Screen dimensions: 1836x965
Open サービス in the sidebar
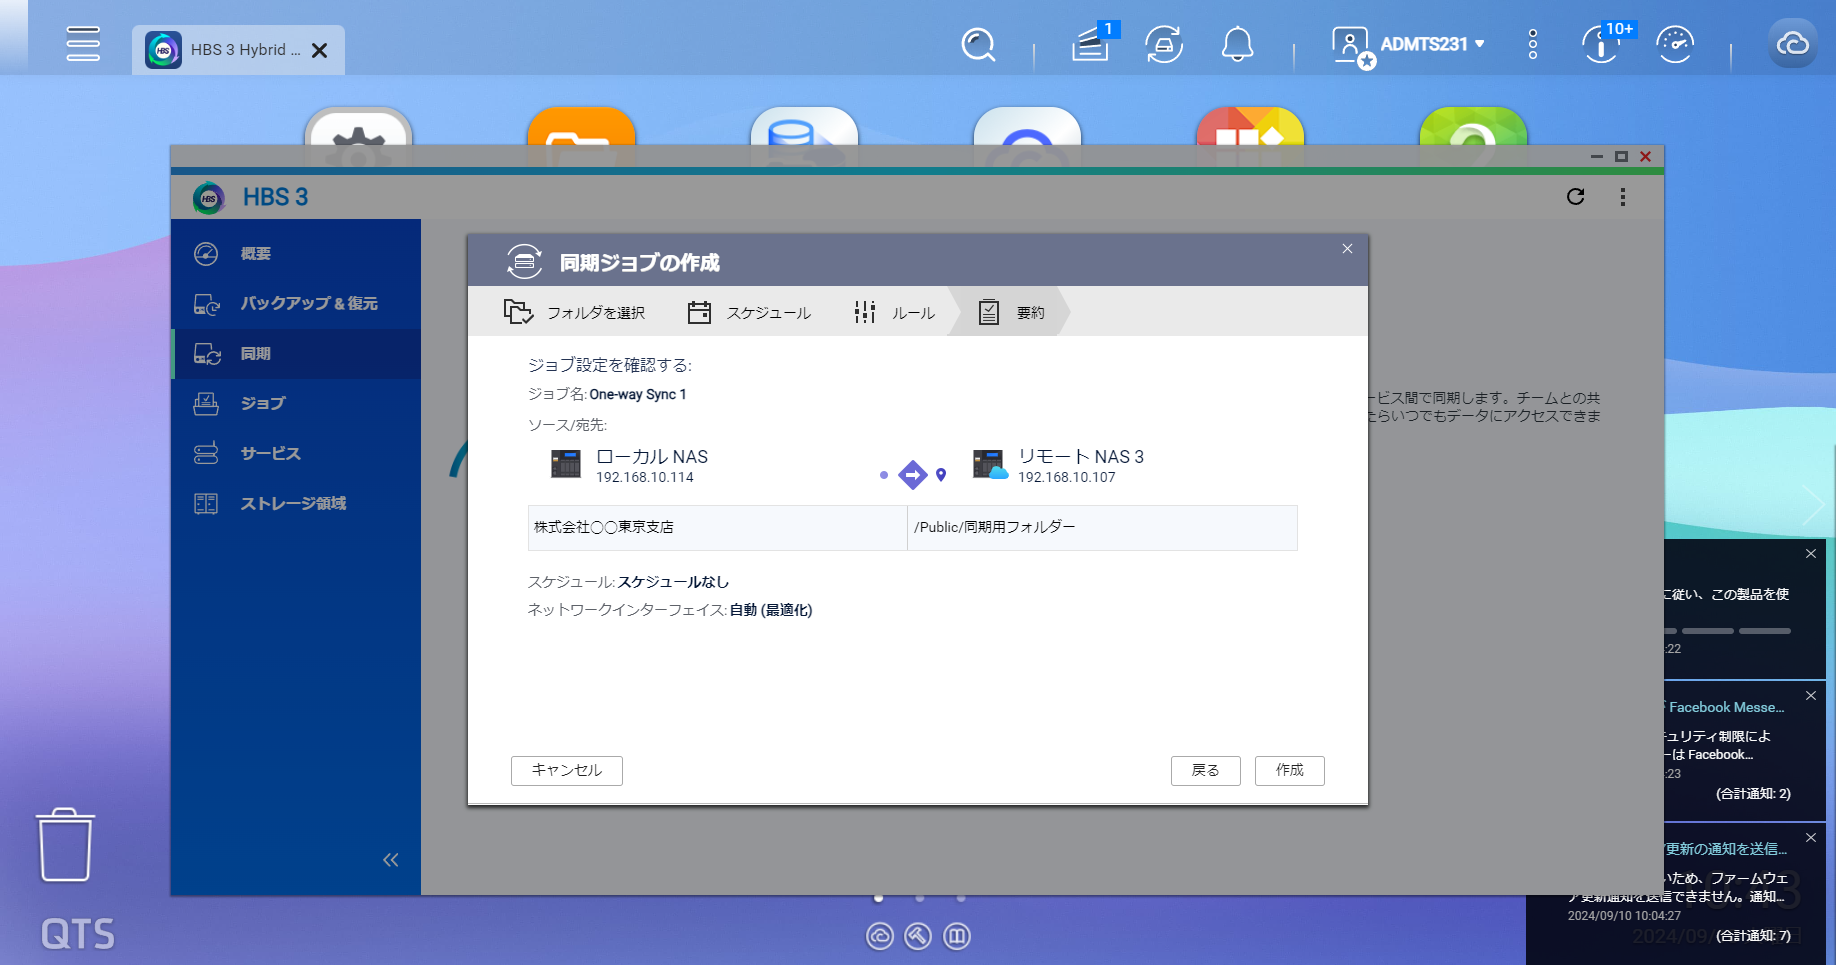point(296,454)
